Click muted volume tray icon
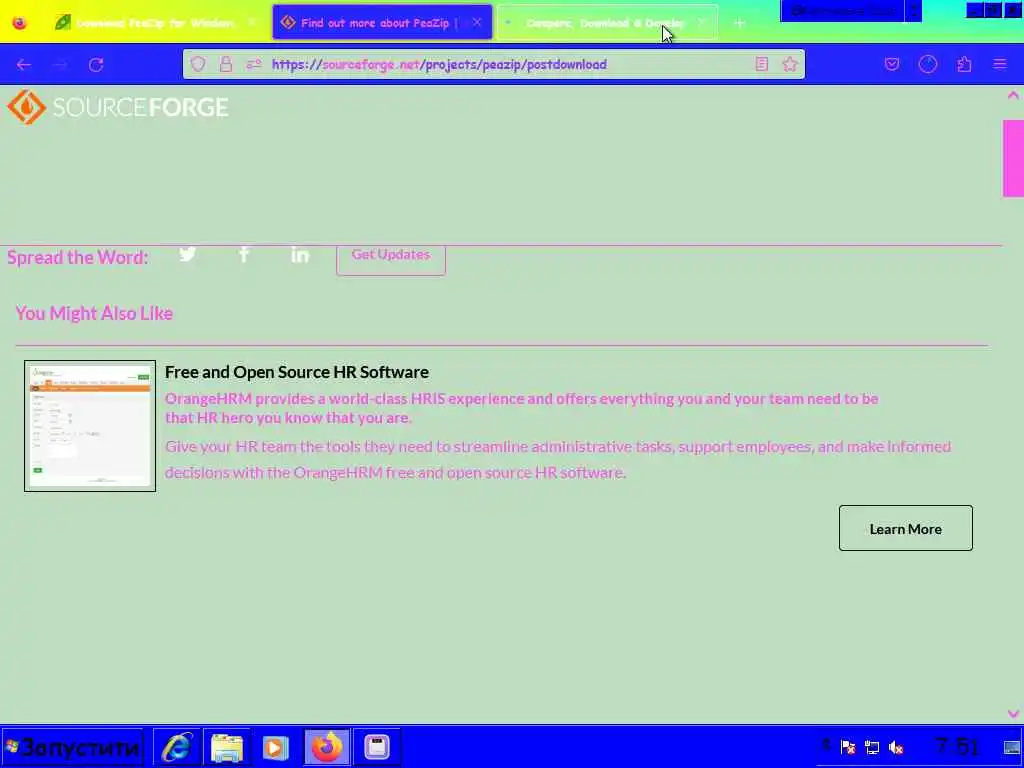Image resolution: width=1024 pixels, height=768 pixels. [897, 747]
